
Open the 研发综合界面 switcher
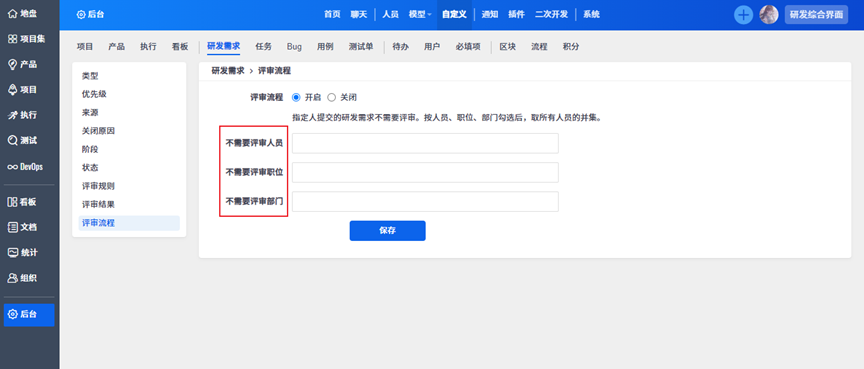[x=816, y=15]
